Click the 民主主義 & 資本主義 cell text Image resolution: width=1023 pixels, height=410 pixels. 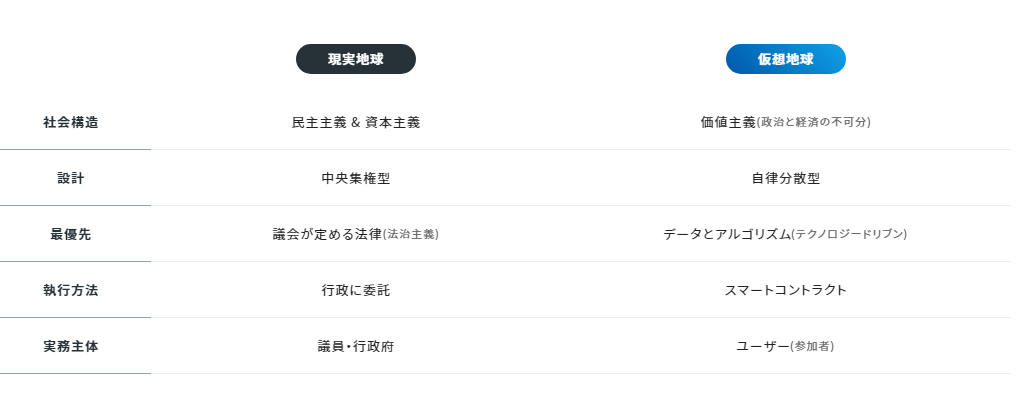(355, 122)
